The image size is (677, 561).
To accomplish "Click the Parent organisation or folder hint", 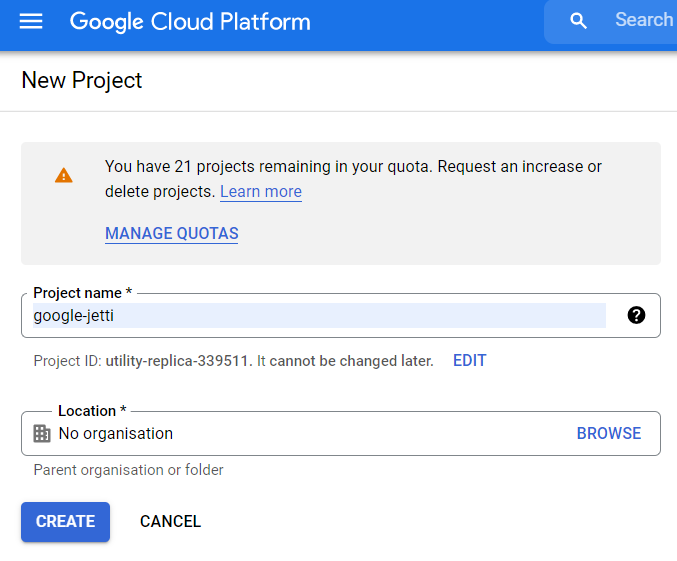I will pyautogui.click(x=128, y=470).
